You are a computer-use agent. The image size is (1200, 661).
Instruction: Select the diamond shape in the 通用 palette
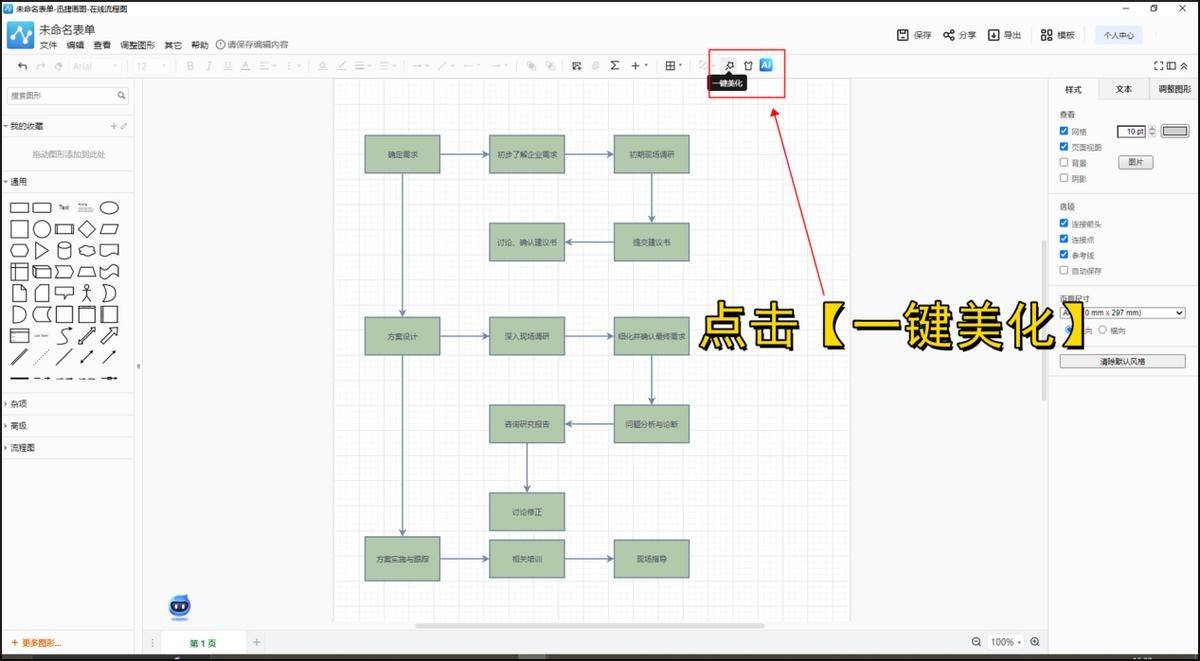click(x=87, y=229)
